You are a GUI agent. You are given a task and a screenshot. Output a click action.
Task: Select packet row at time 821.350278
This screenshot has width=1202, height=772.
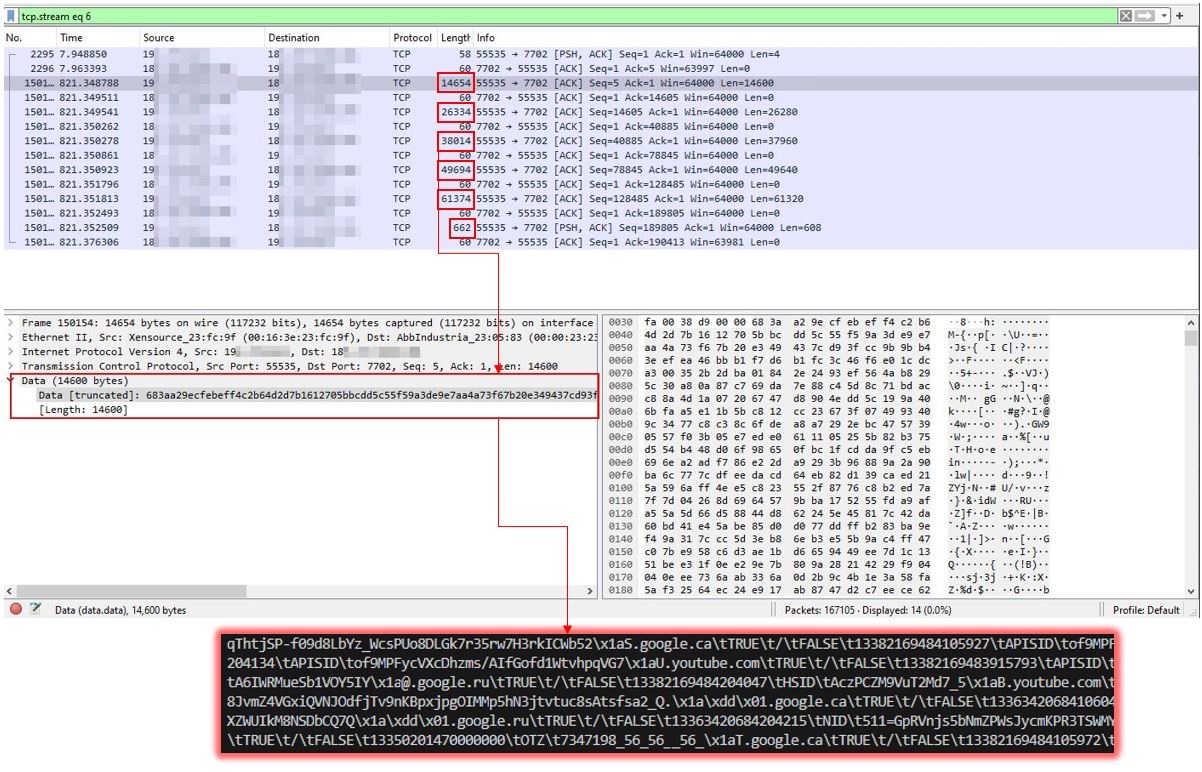coord(600,140)
